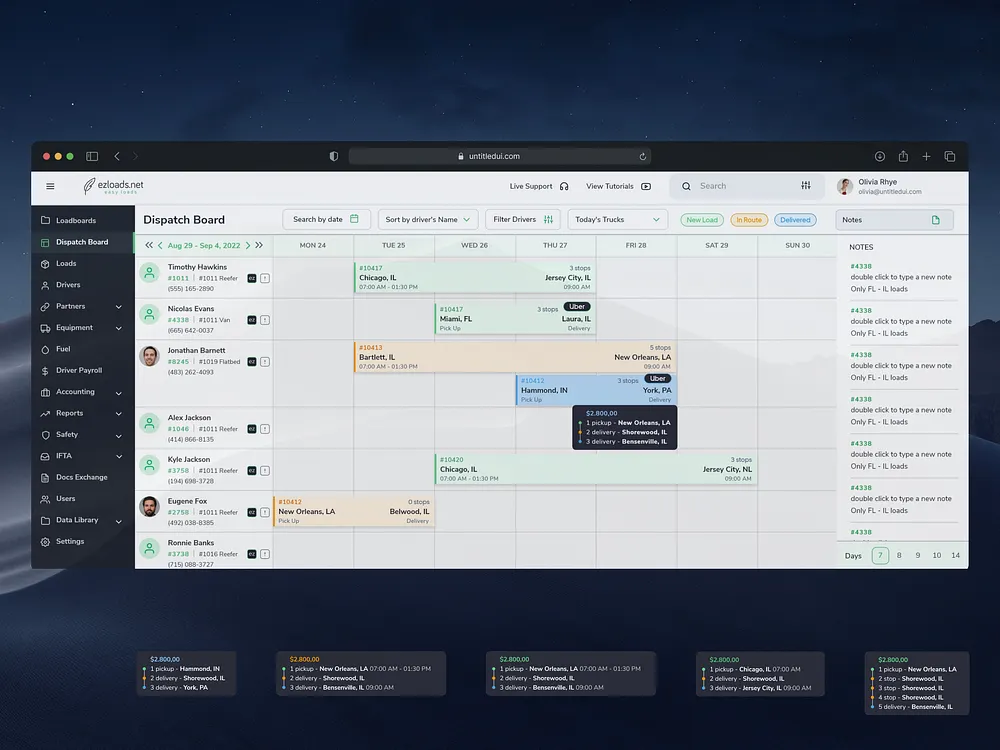Click the hamburger menu above the sidebar
Screen dimensions: 1000x750
pyautogui.click(x=49, y=186)
